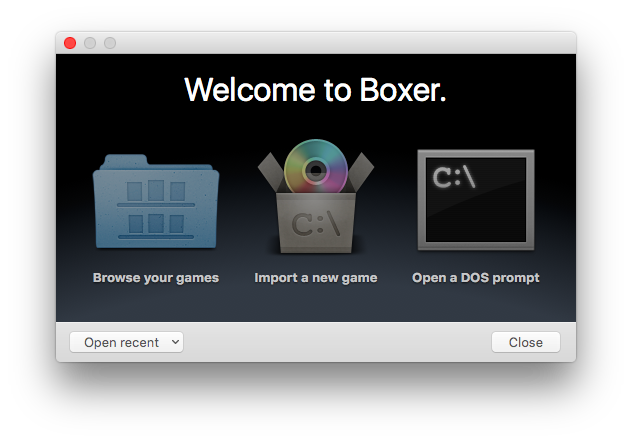
Task: Close the window with the red button
Action: coord(70,43)
